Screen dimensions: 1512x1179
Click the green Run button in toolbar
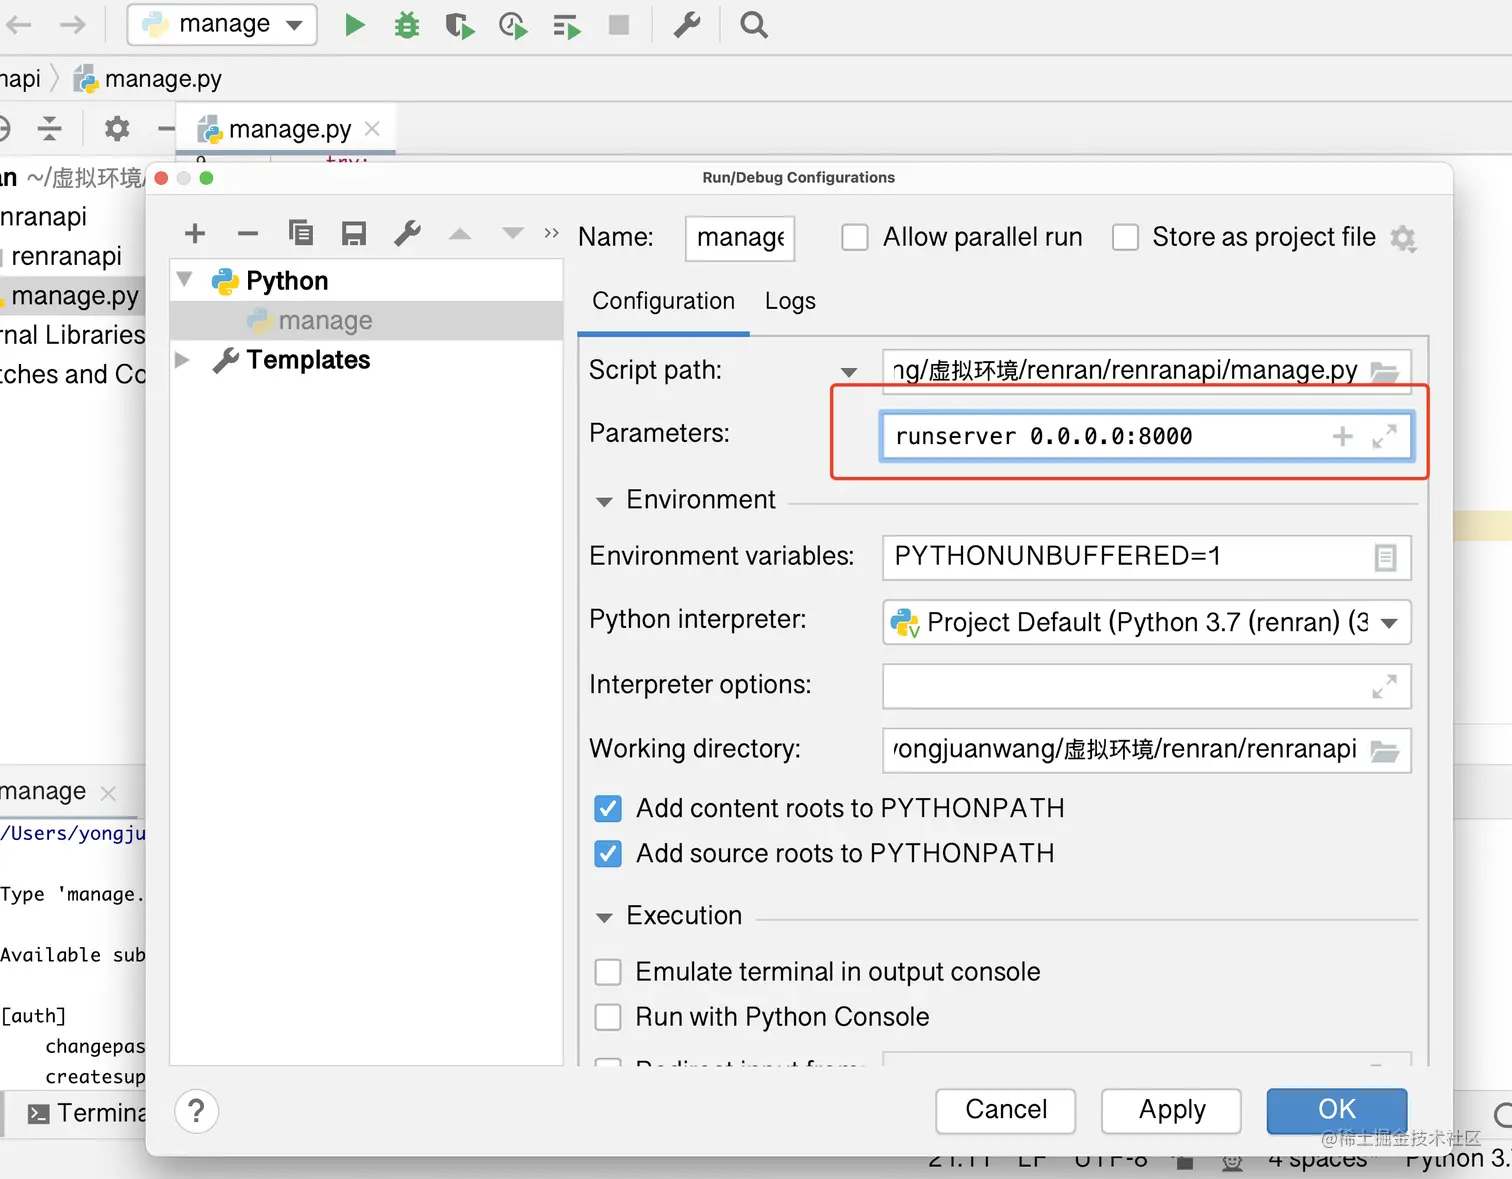354,25
